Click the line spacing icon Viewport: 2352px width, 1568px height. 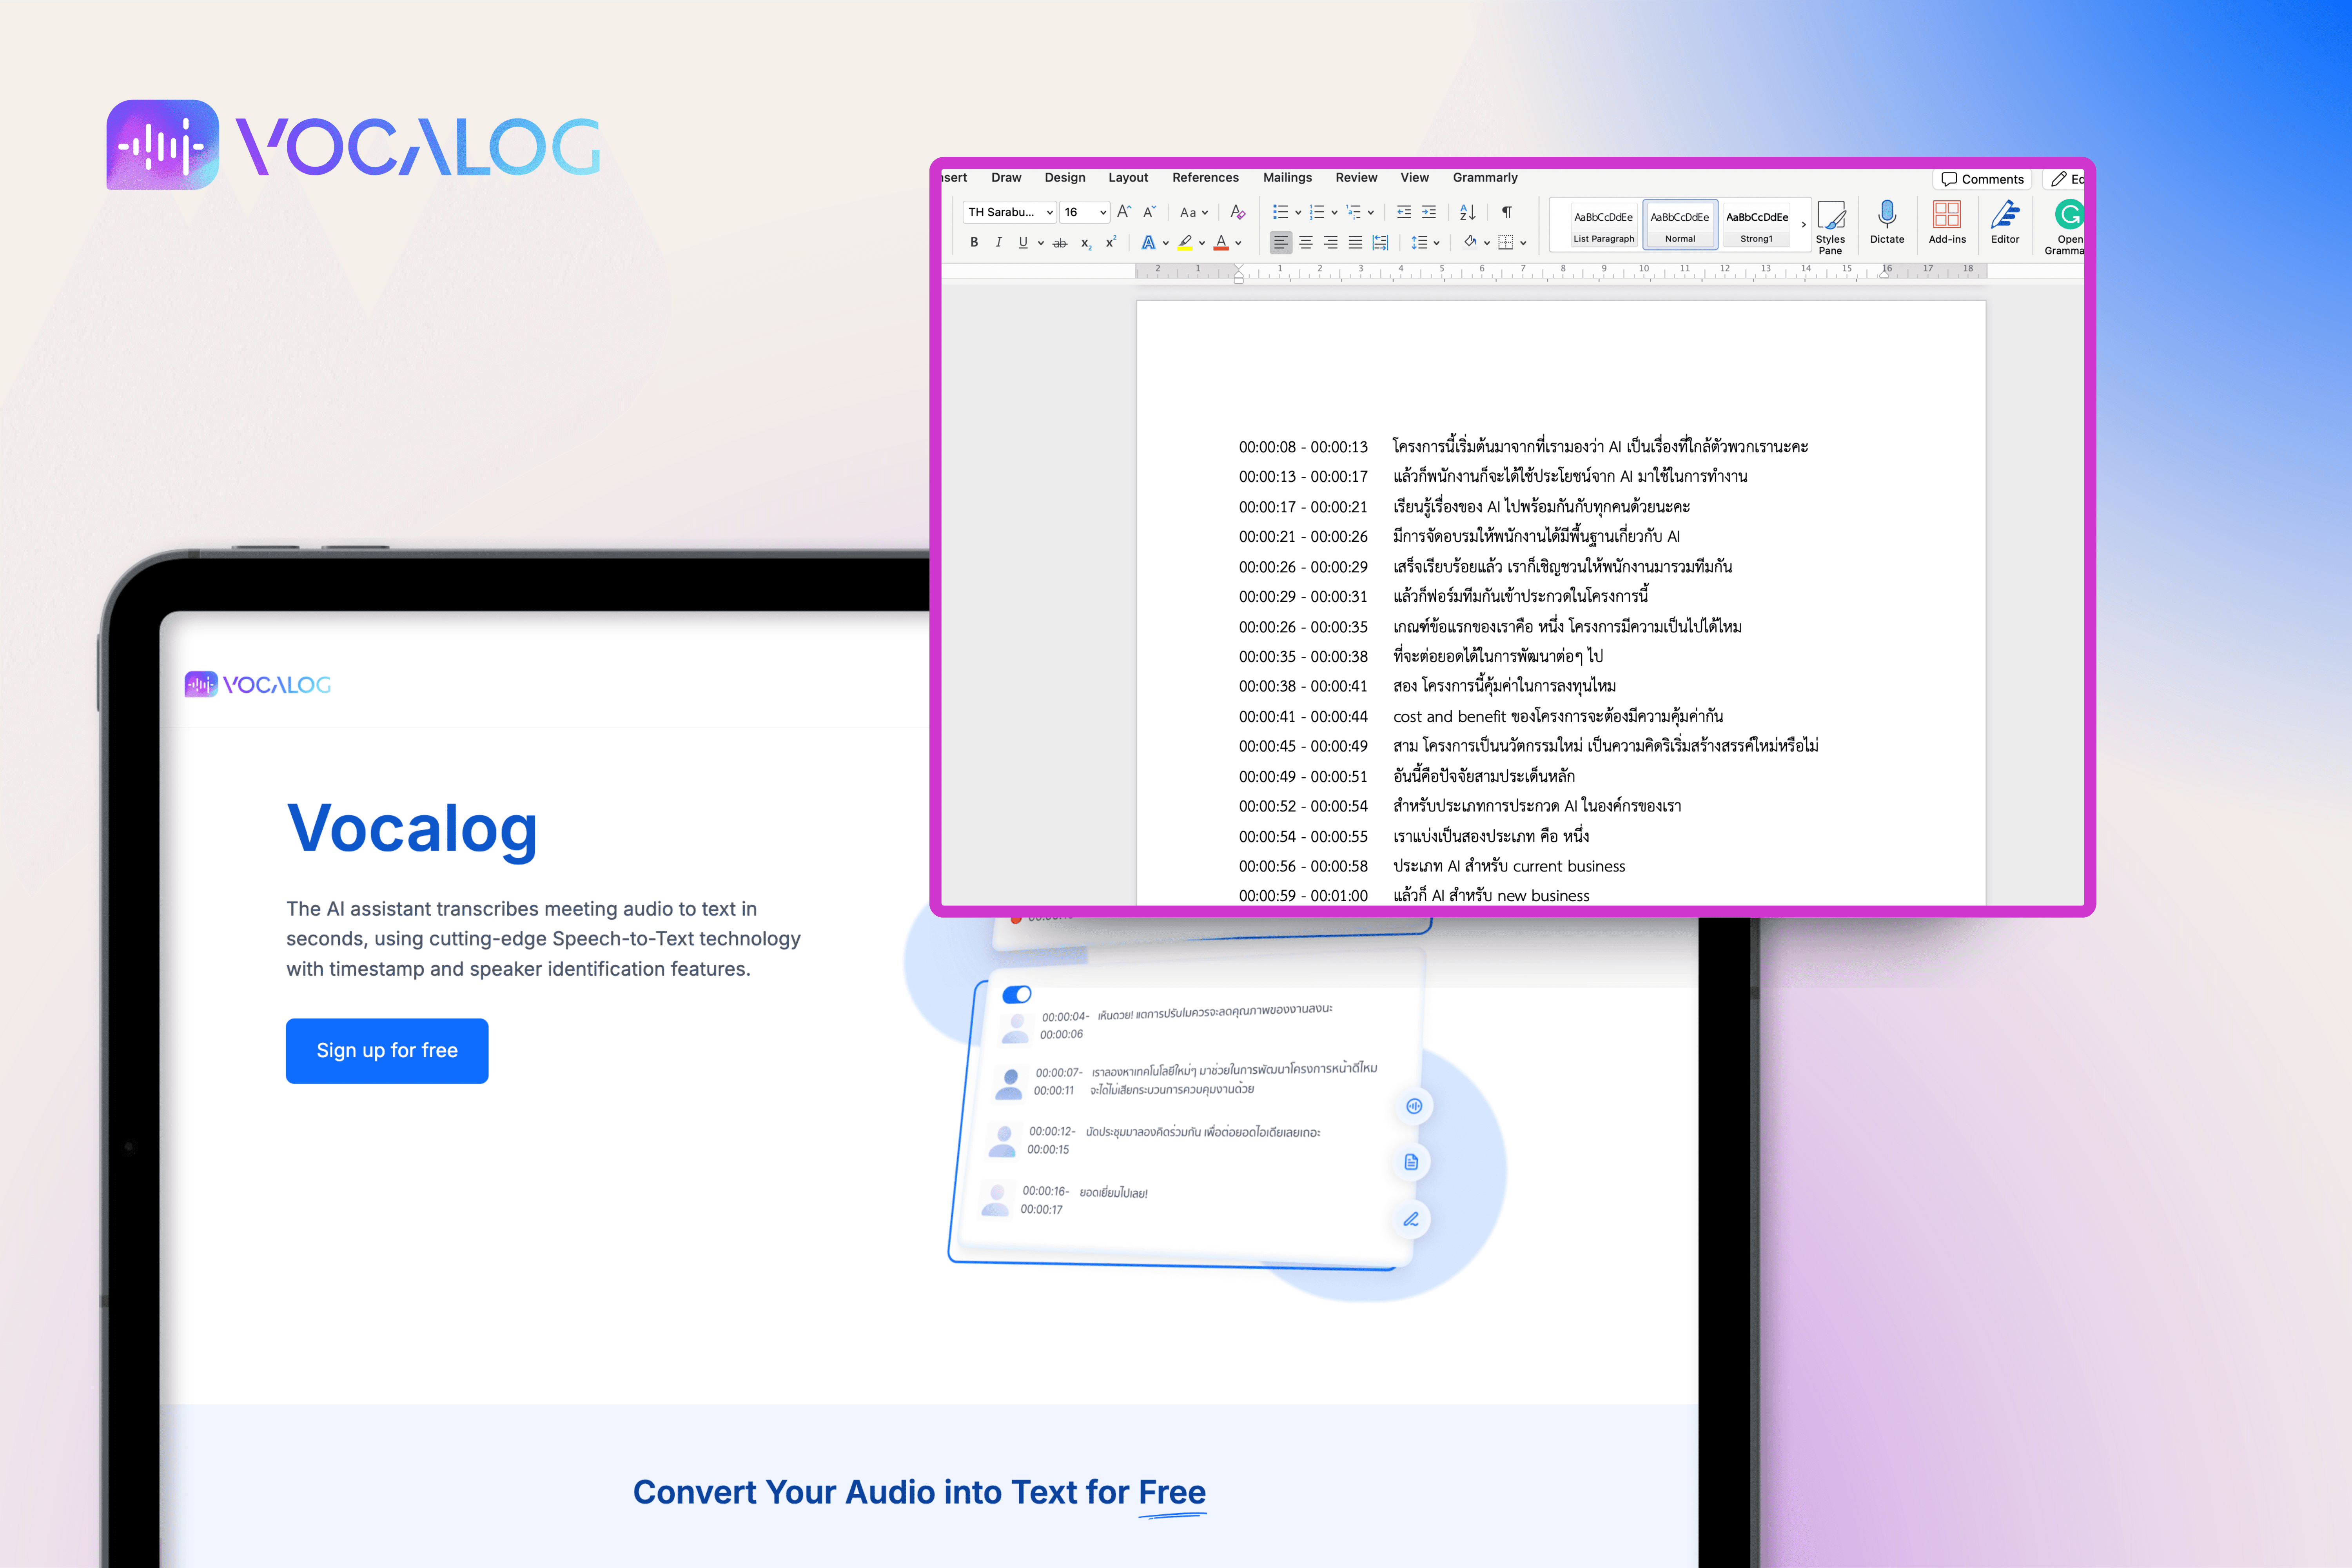[x=1419, y=242]
